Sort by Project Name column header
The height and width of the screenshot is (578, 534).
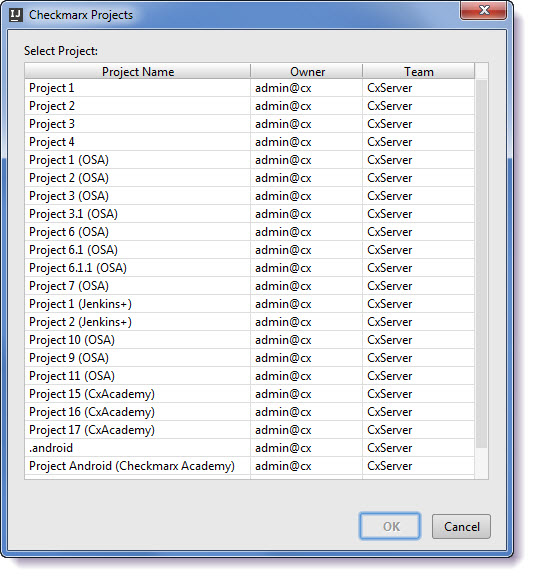point(137,72)
